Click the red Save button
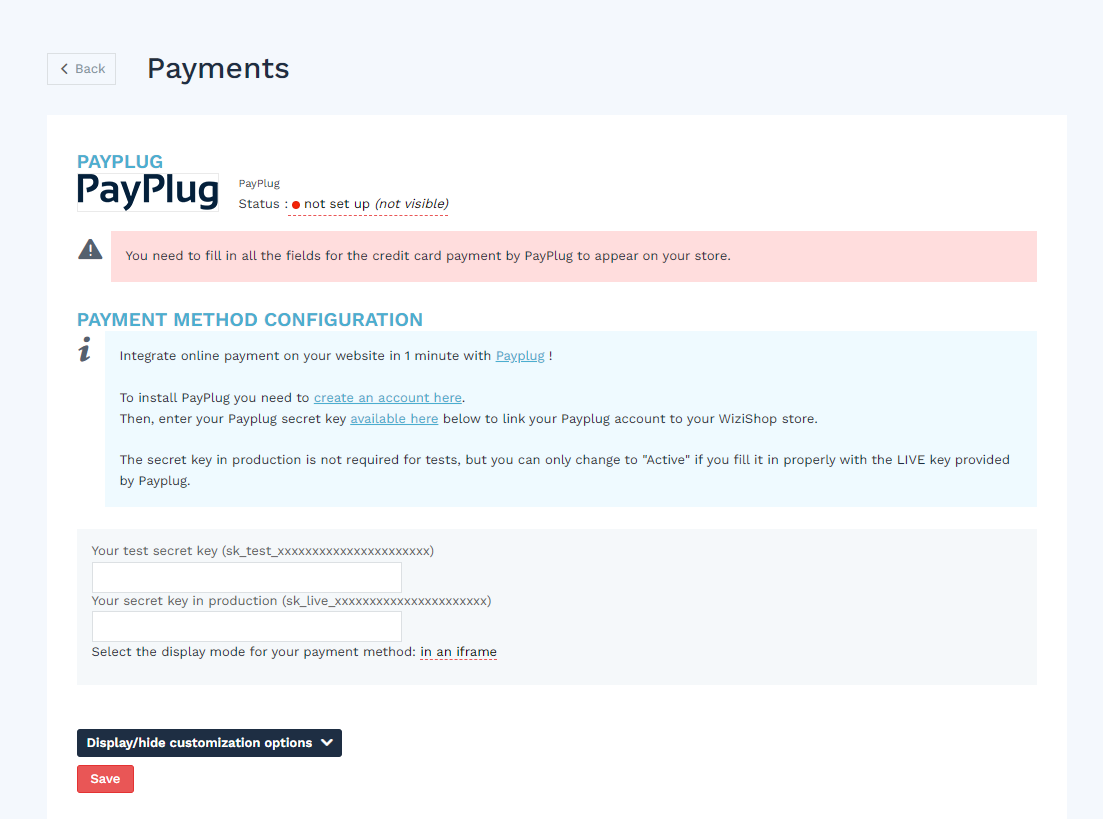This screenshot has width=1103, height=819. 106,779
